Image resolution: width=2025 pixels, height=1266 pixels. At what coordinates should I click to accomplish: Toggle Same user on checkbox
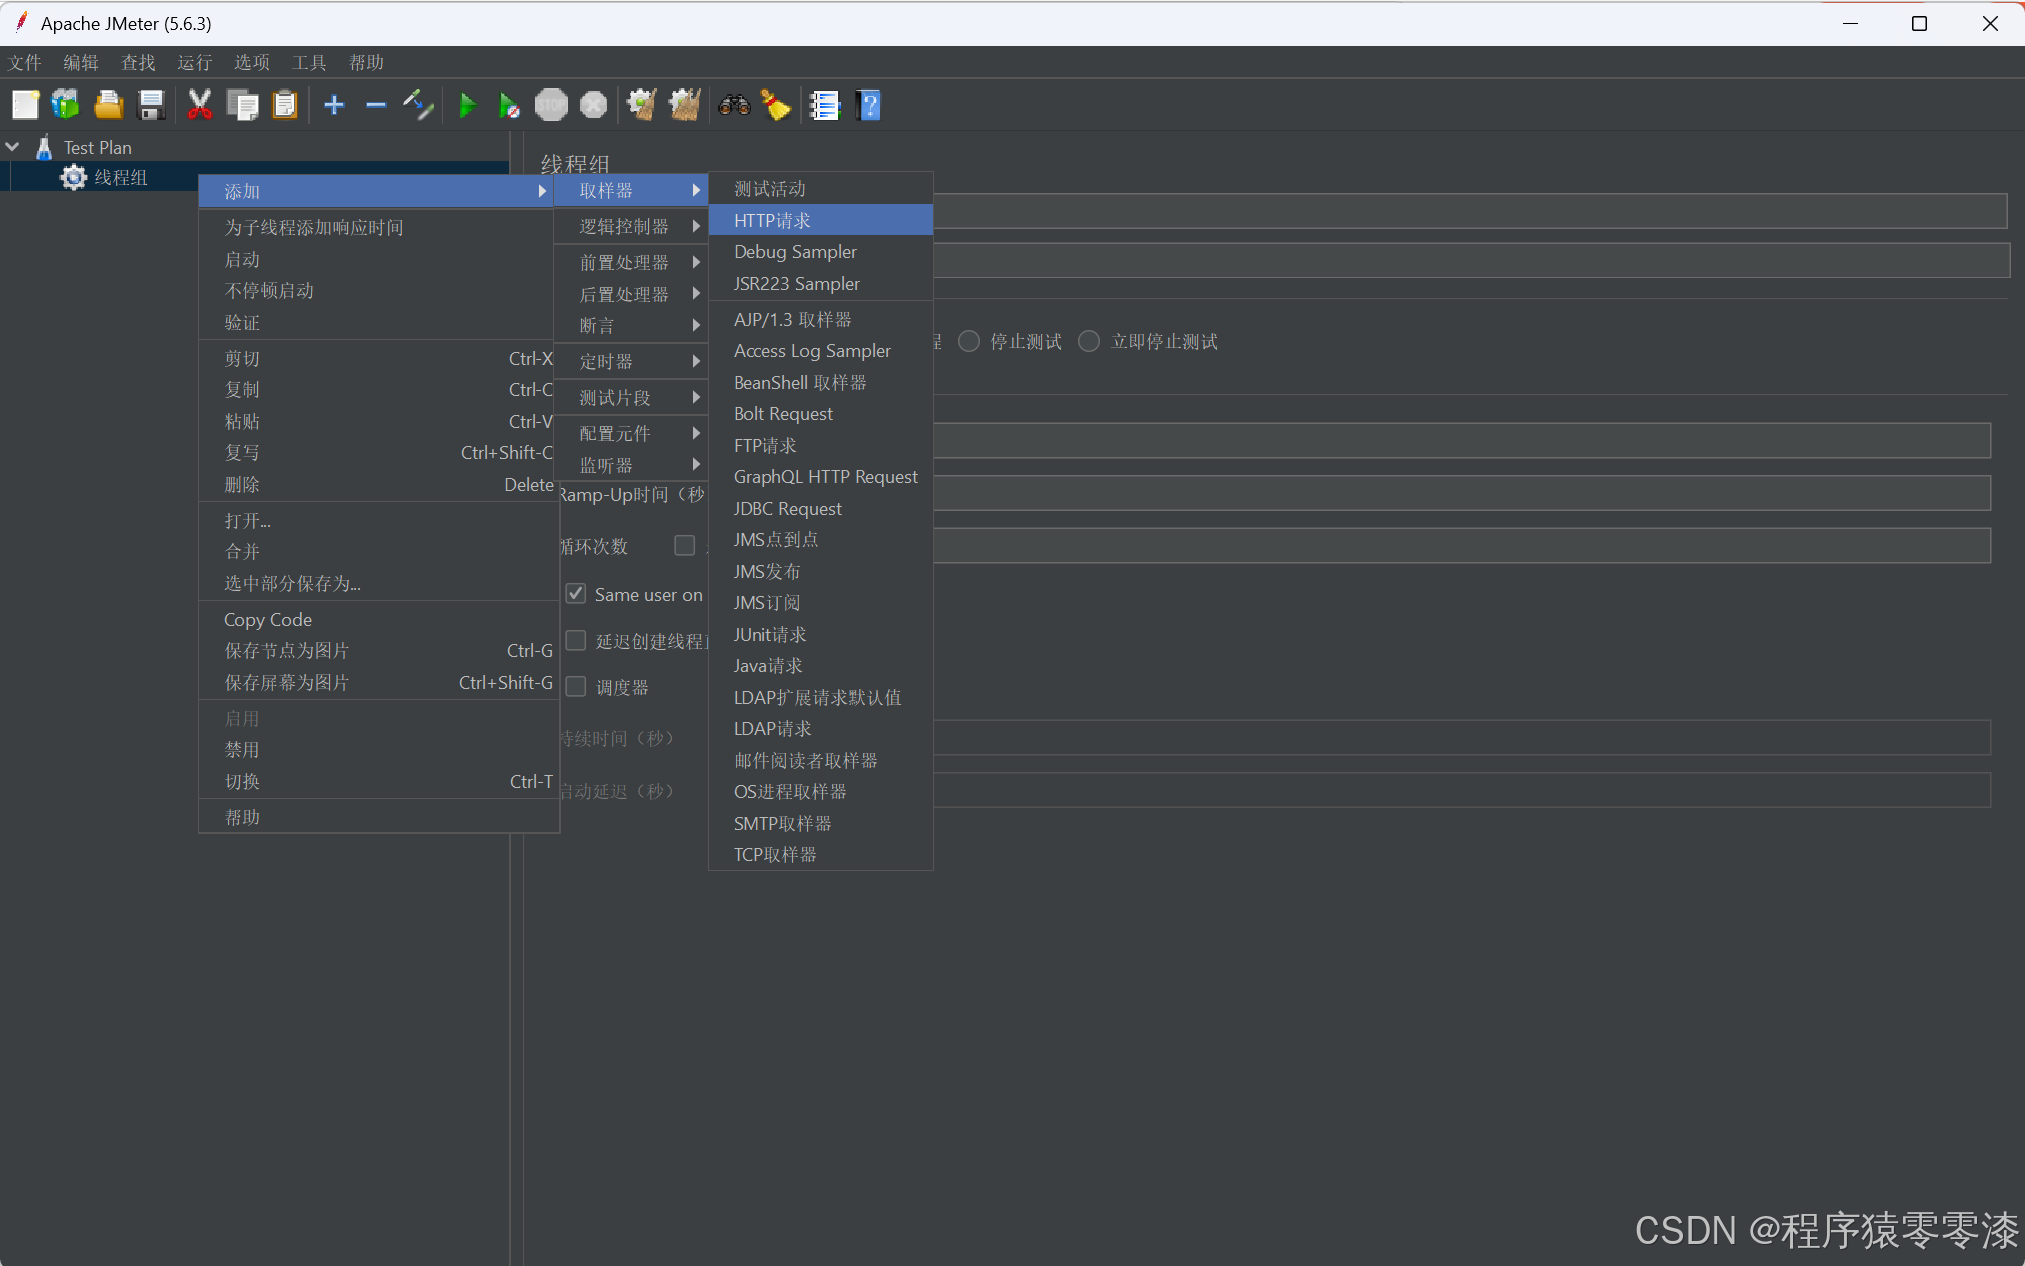click(x=577, y=594)
